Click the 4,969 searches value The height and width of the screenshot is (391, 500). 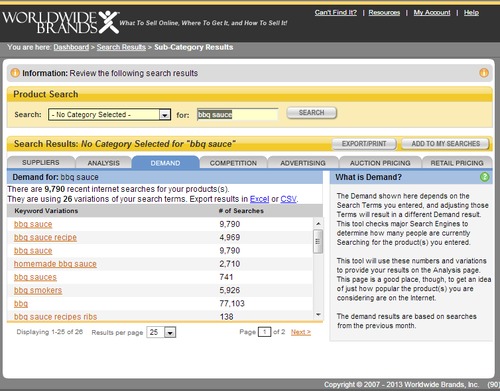(x=230, y=237)
